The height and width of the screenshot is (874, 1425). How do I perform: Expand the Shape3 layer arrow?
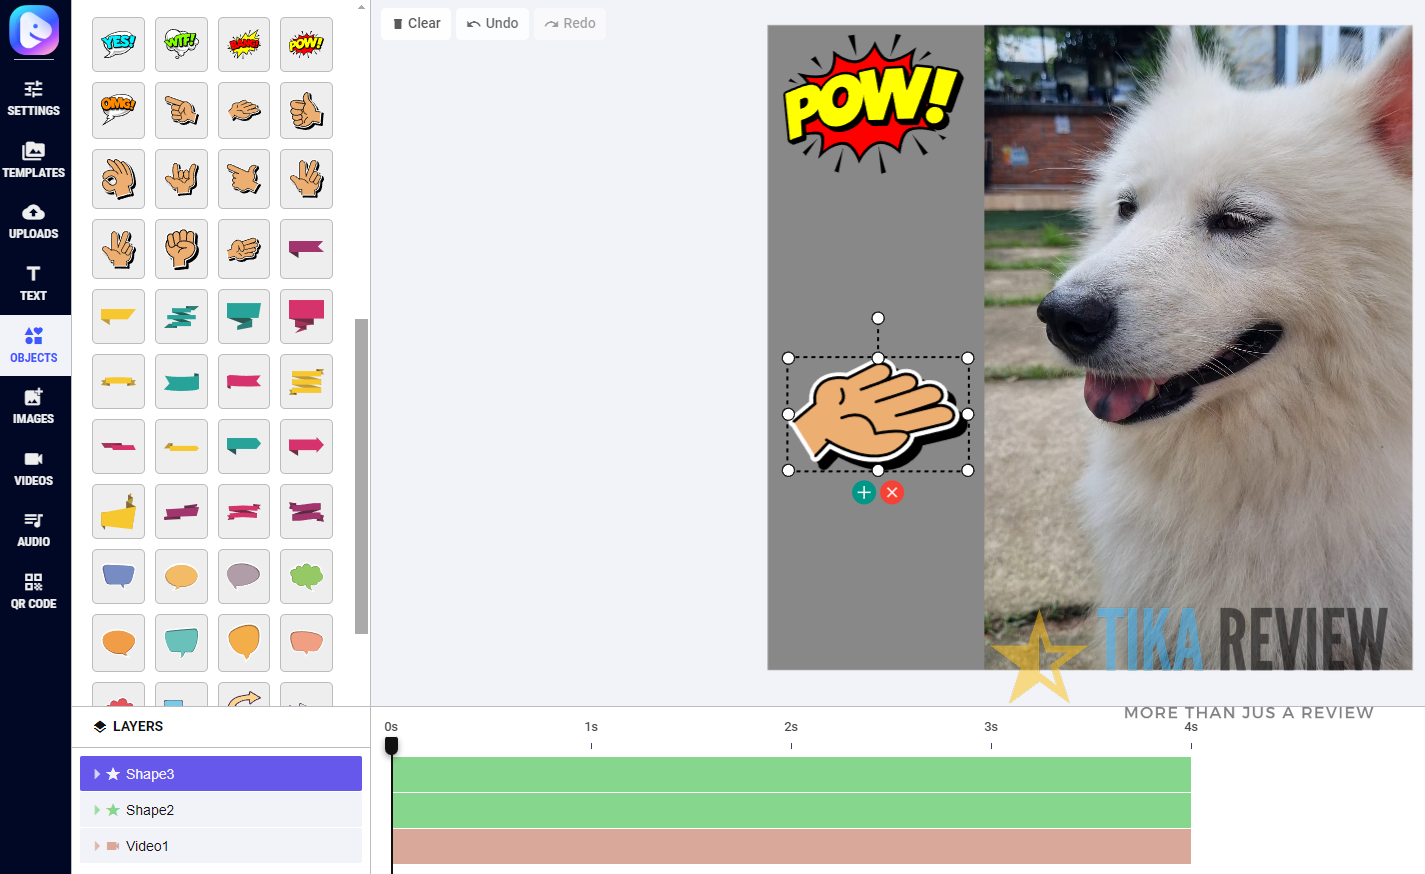point(97,774)
